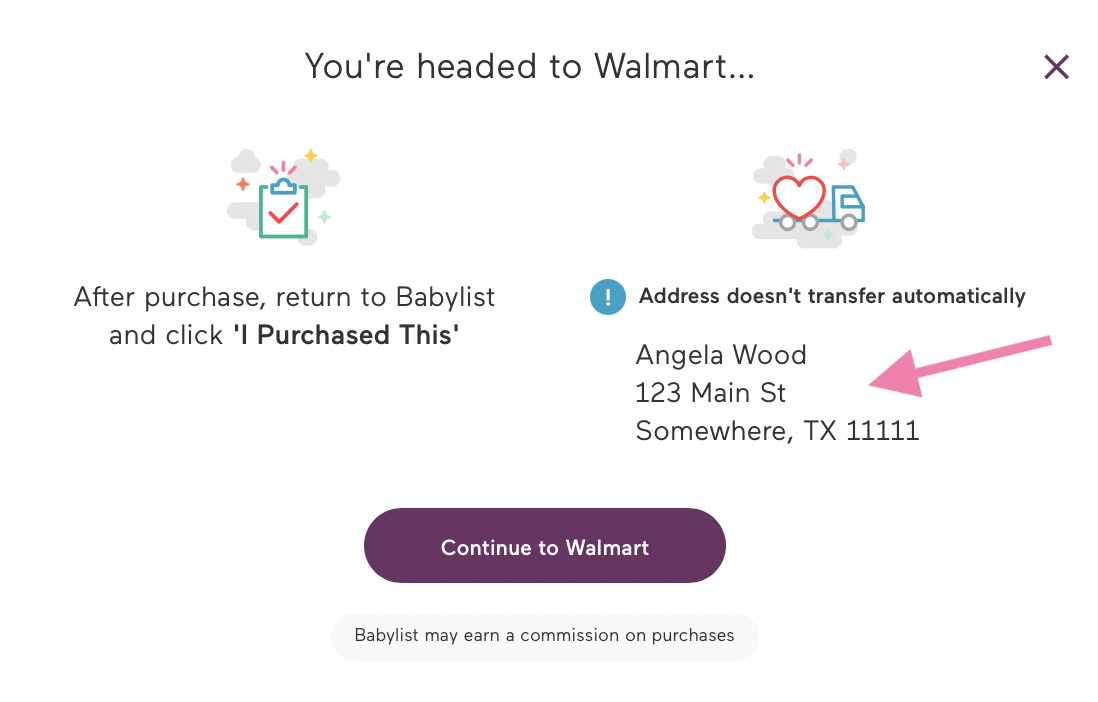
Task: Select the name Angela Wood
Action: (x=721, y=355)
